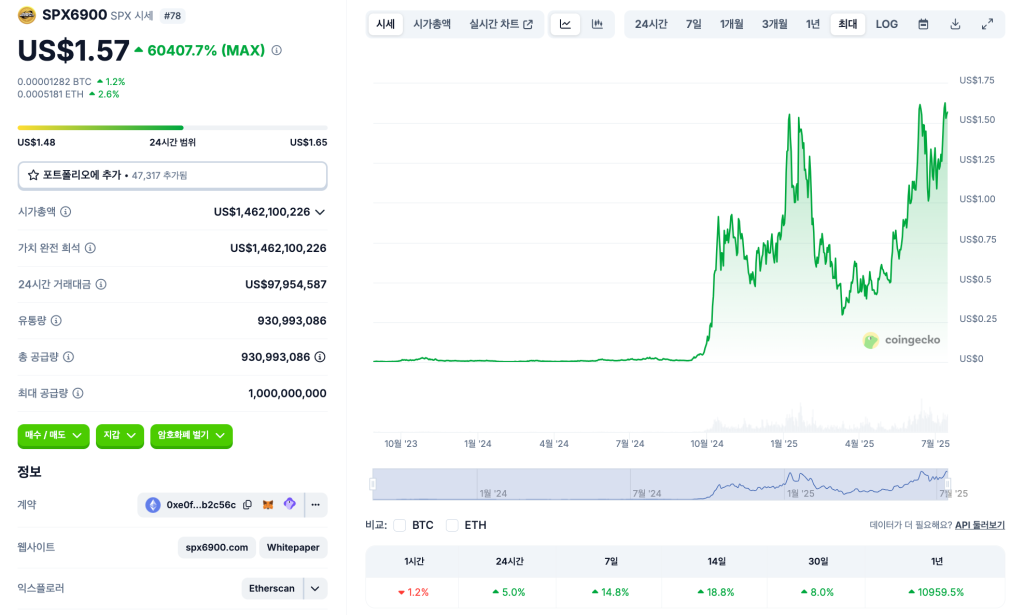Image resolution: width=1024 pixels, height=615 pixels.
Task: Enable the ETH comparison checkbox
Action: (x=452, y=525)
